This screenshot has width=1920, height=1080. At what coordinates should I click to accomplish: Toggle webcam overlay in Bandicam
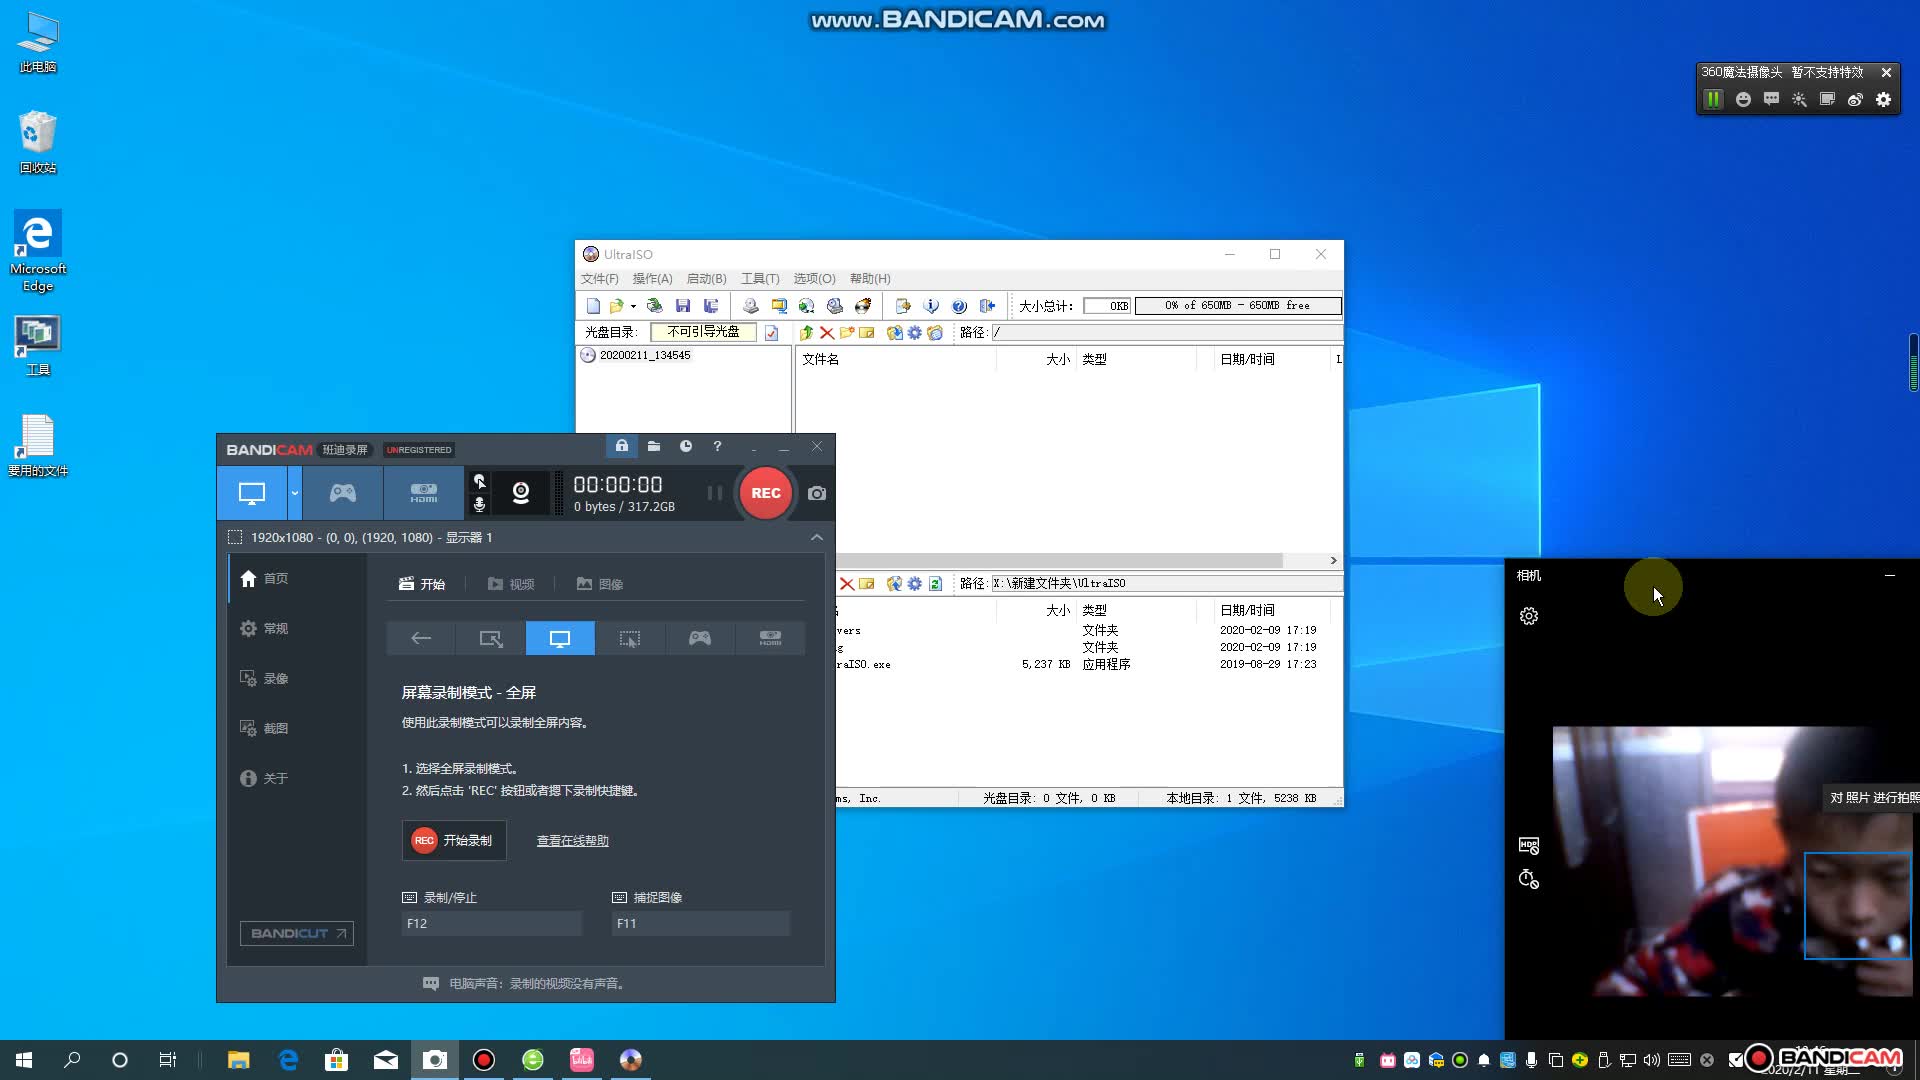pos(520,492)
